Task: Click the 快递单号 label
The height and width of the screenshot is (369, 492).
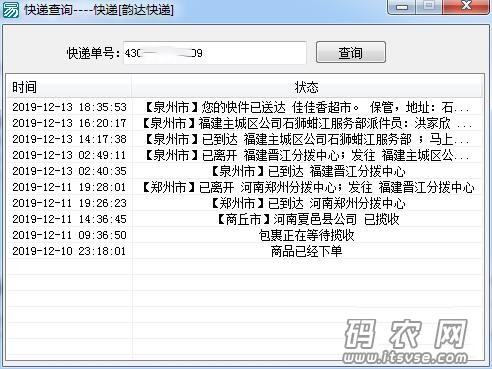Action: [94, 53]
